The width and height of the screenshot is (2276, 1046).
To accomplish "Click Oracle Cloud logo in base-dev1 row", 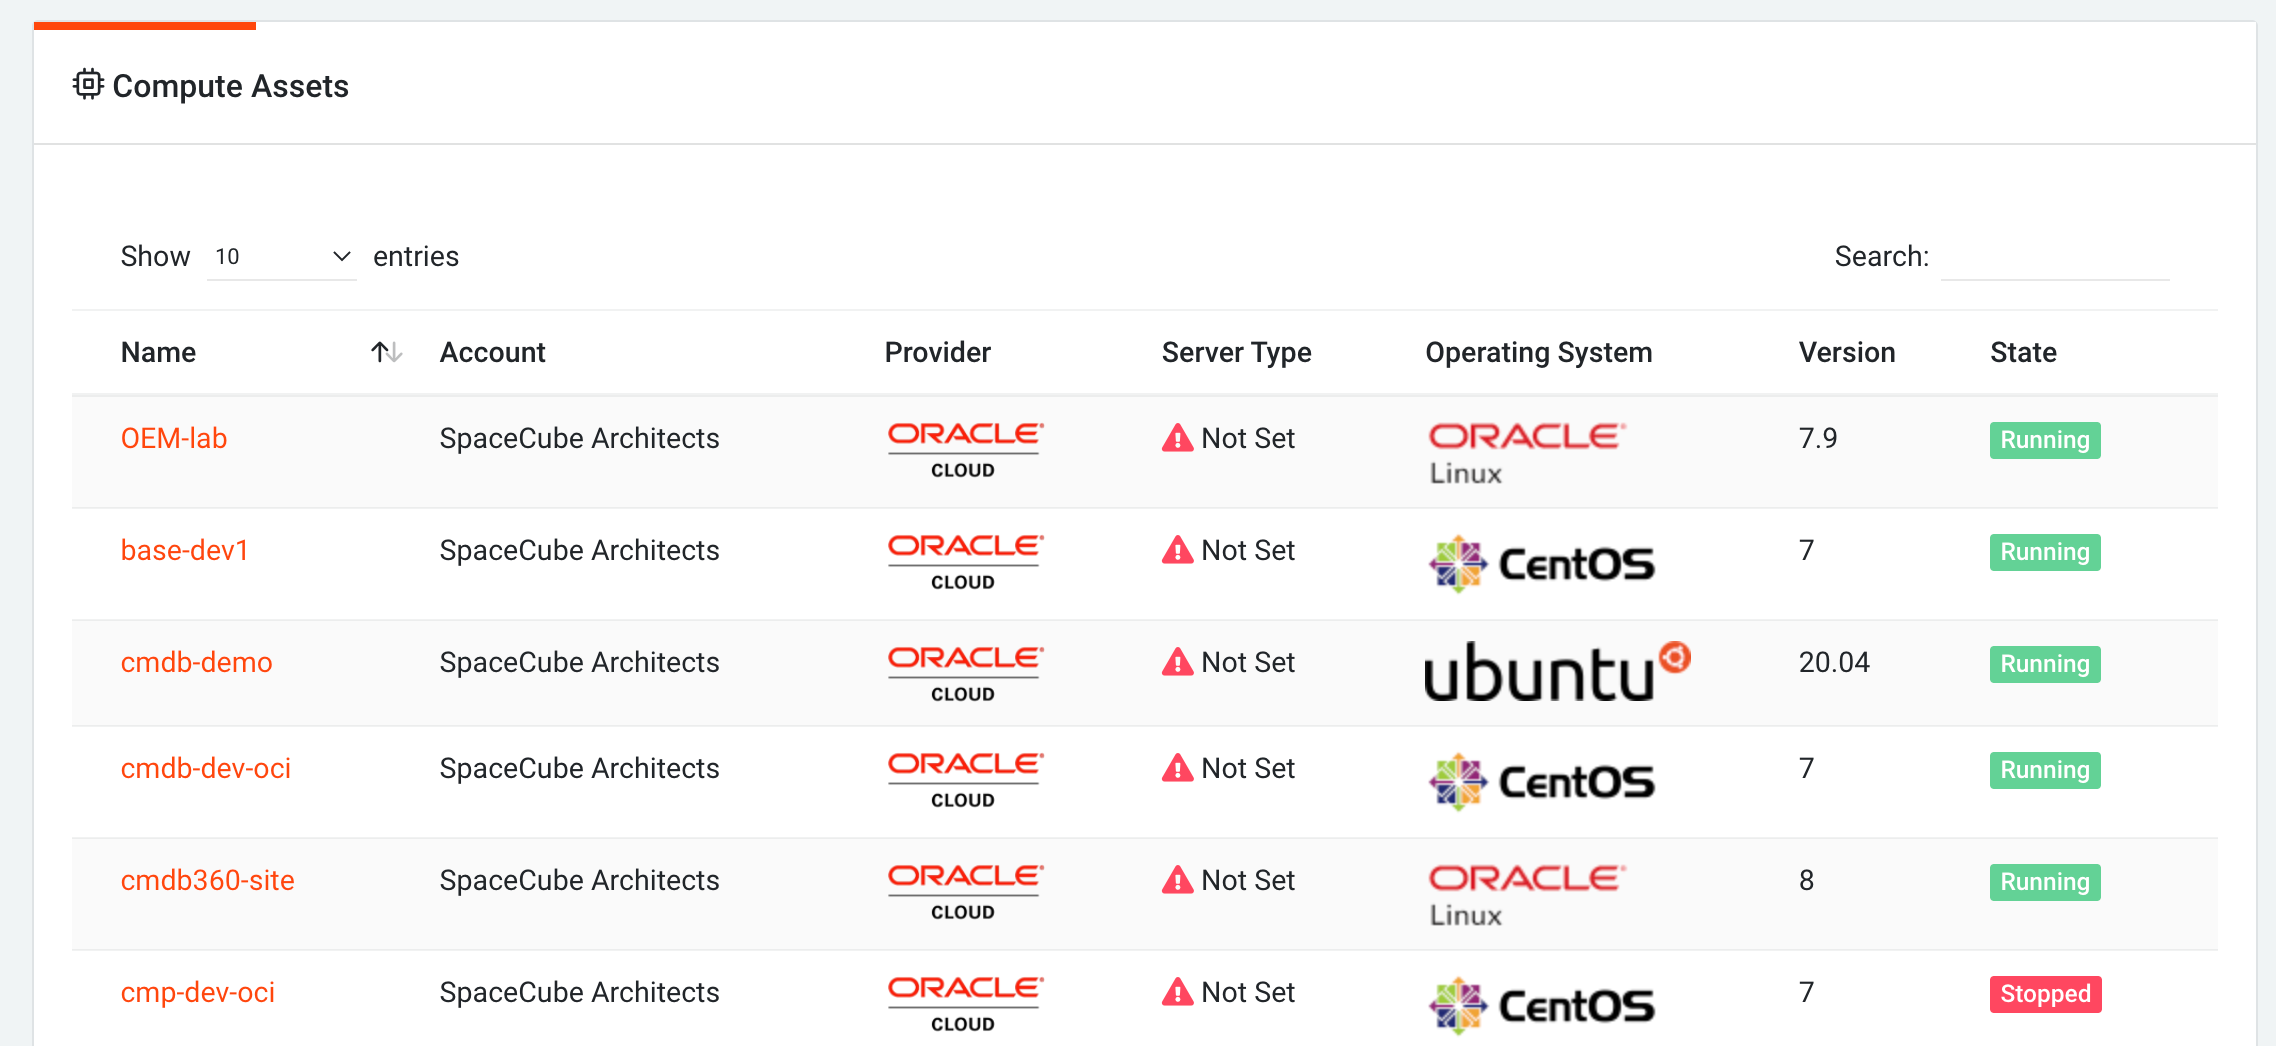I will 965,563.
